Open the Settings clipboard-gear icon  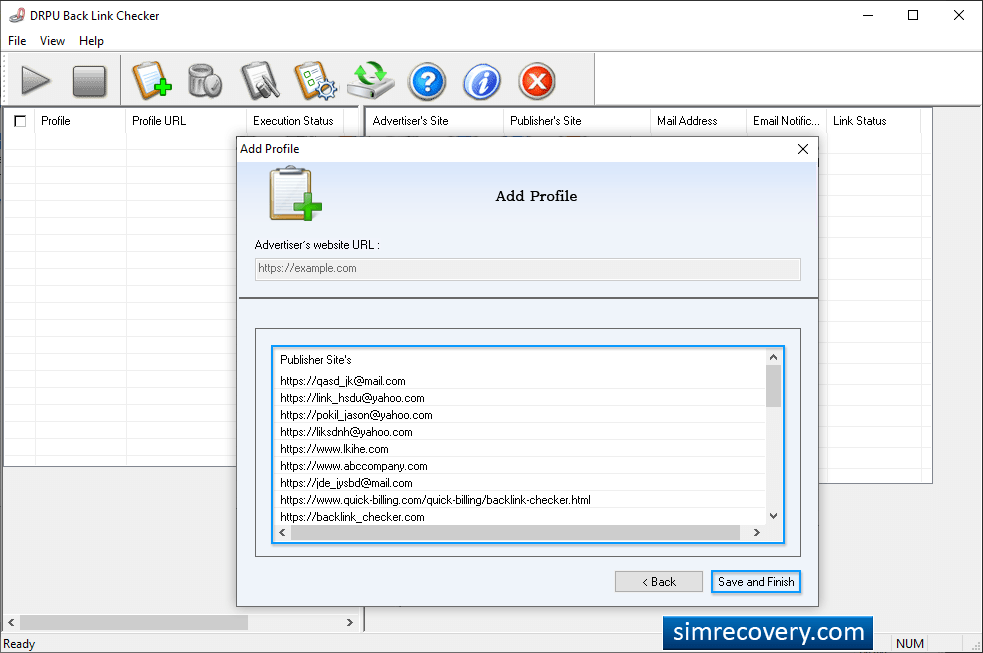(315, 81)
